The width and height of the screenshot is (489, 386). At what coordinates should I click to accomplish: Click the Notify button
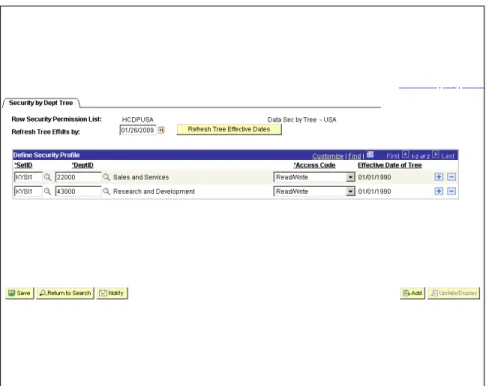tap(112, 293)
